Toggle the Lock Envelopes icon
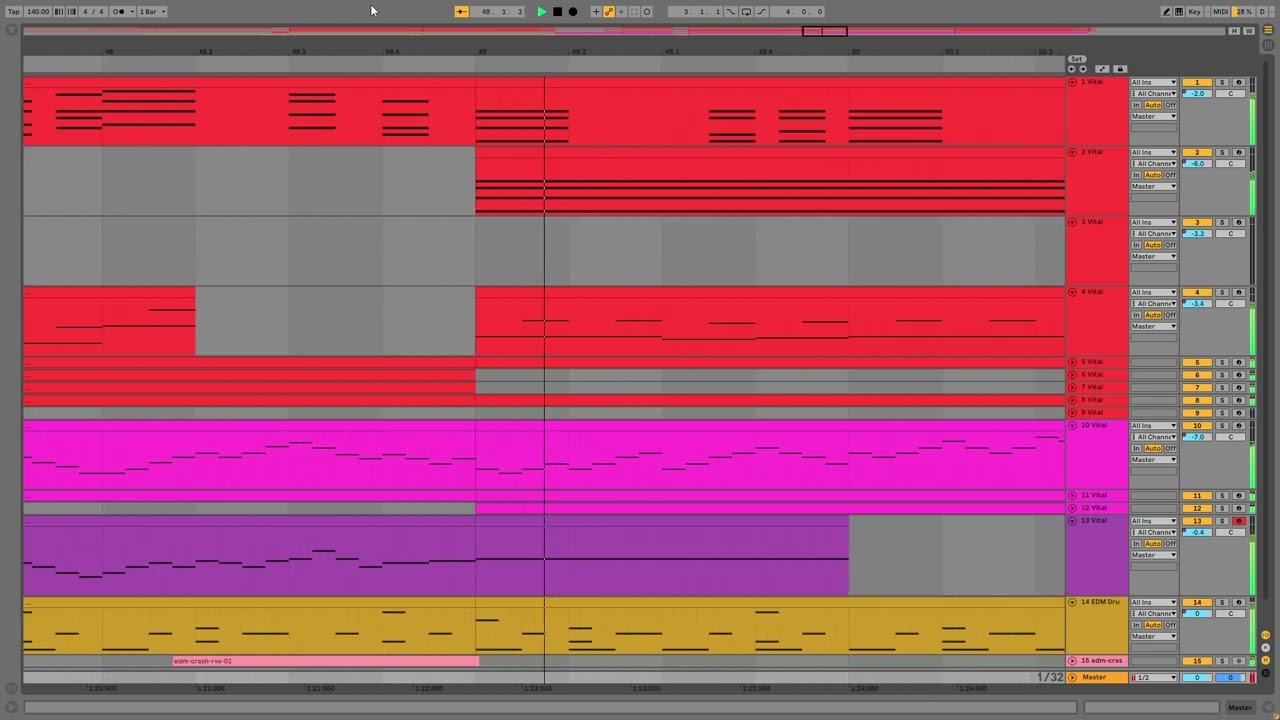This screenshot has height=720, width=1280. pyautogui.click(x=1119, y=70)
